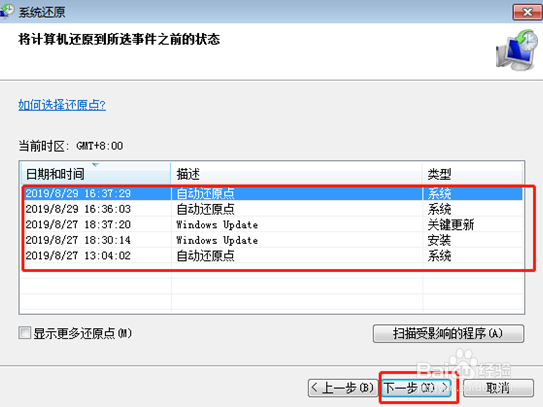Click Windows Update description at 18:37:20
The width and height of the screenshot is (543, 407).
217,224
